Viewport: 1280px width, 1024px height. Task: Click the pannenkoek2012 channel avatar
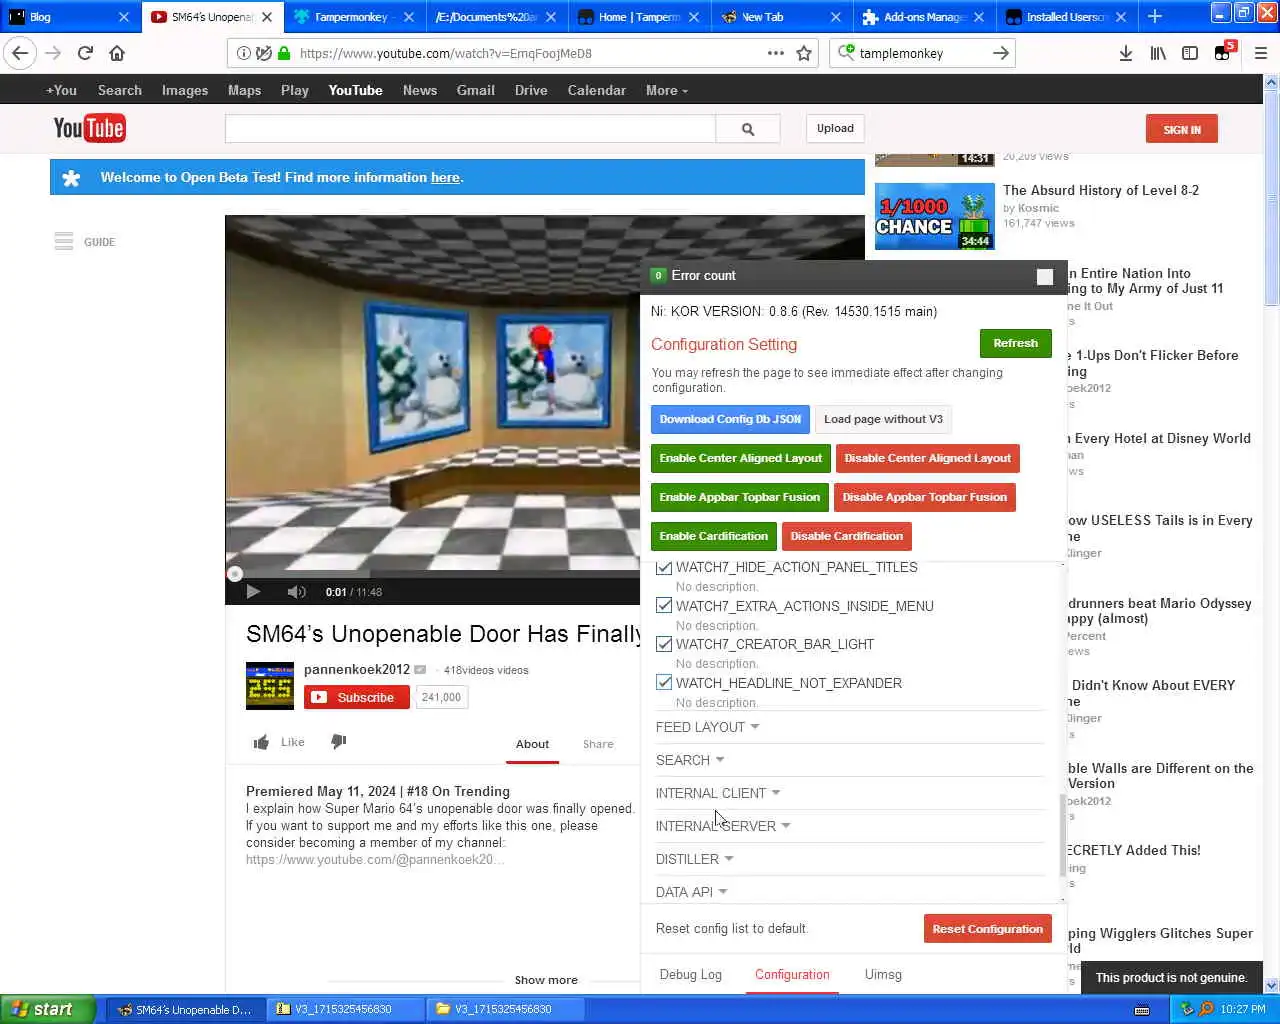(x=270, y=685)
